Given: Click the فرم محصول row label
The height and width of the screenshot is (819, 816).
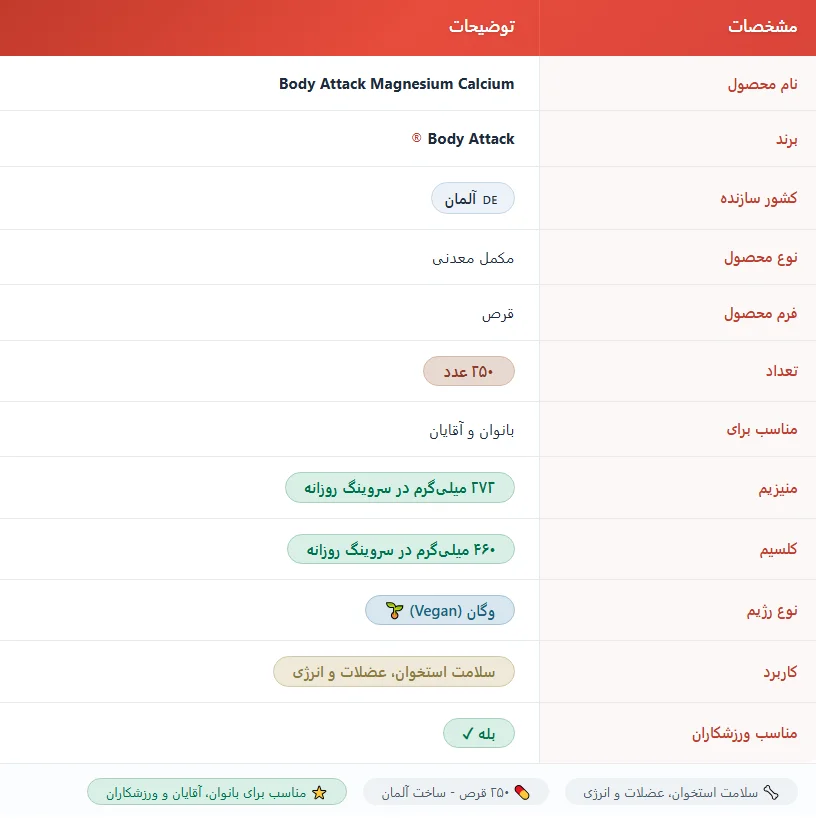Looking at the screenshot, I should coord(761,313).
